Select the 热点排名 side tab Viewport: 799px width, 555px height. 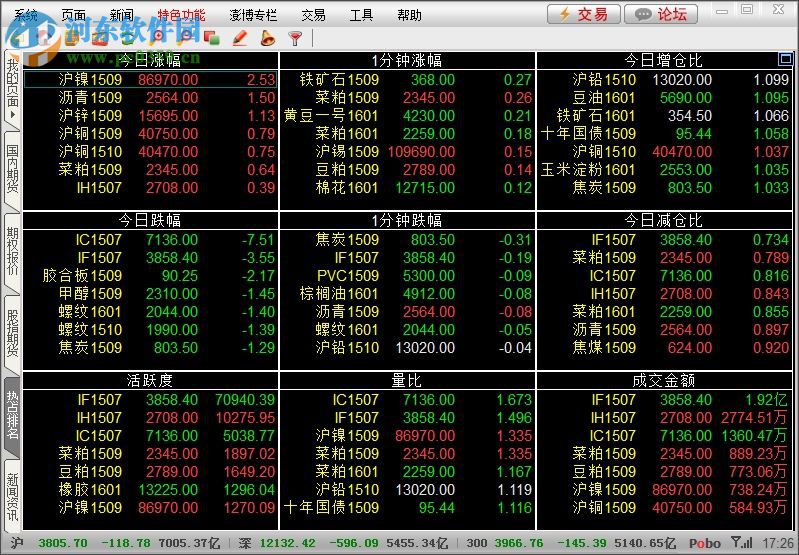[12, 415]
